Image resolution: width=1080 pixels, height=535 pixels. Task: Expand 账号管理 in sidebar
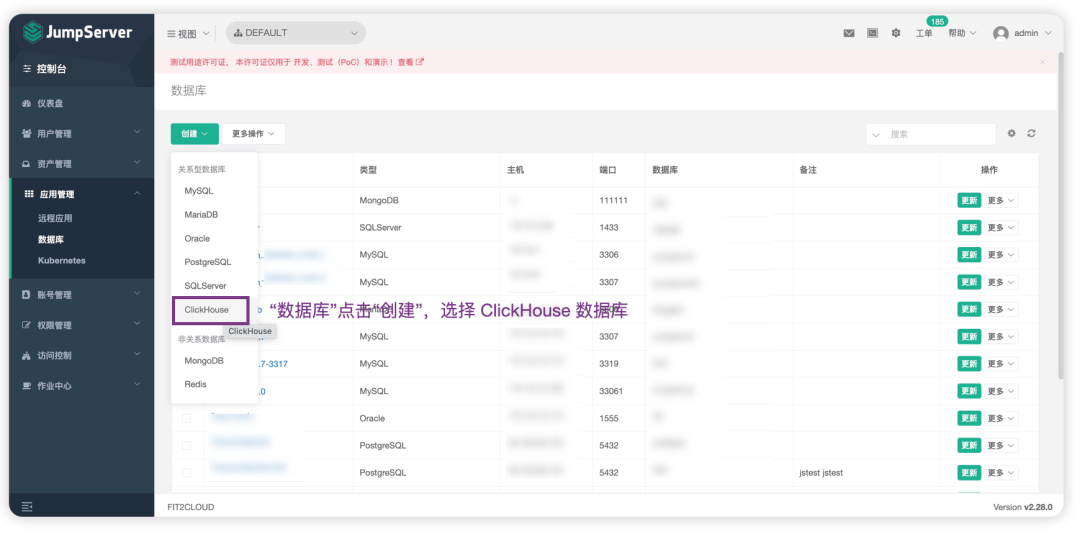[82, 295]
